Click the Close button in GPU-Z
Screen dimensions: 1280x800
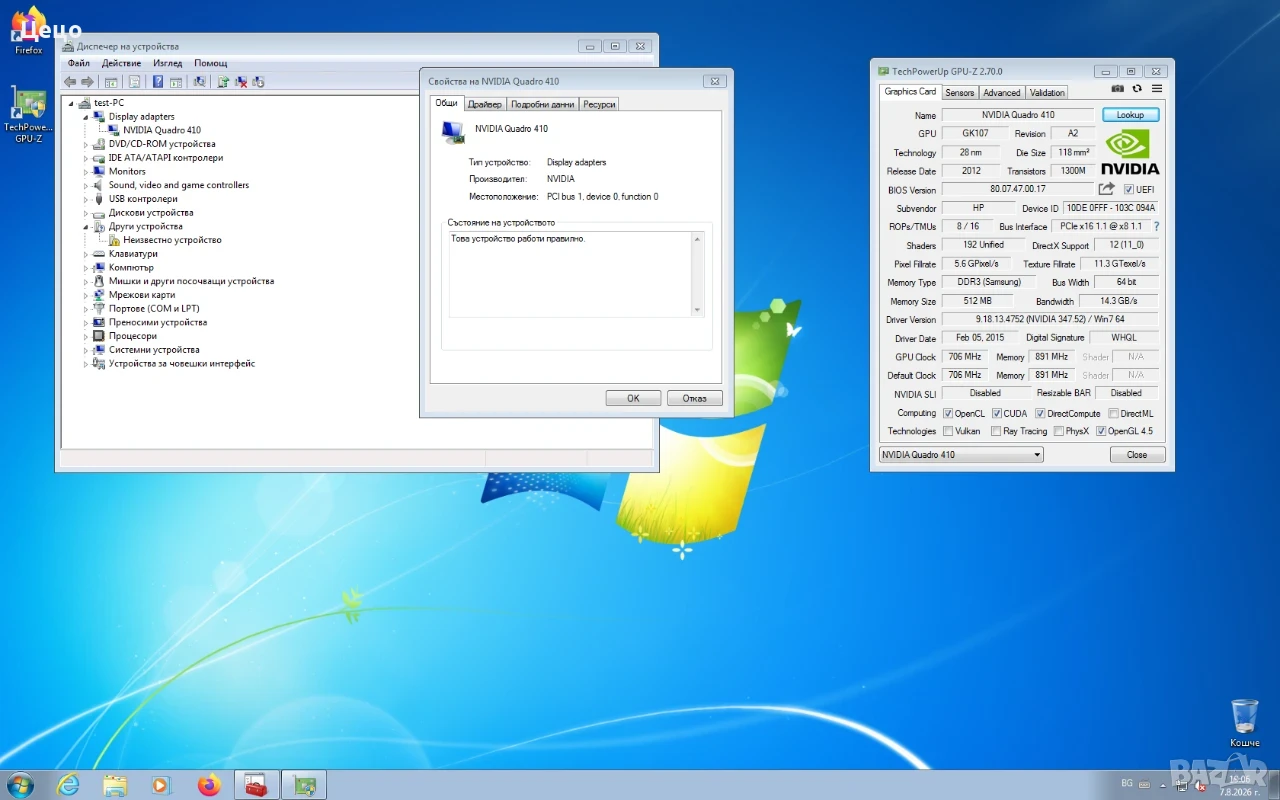(x=1137, y=455)
